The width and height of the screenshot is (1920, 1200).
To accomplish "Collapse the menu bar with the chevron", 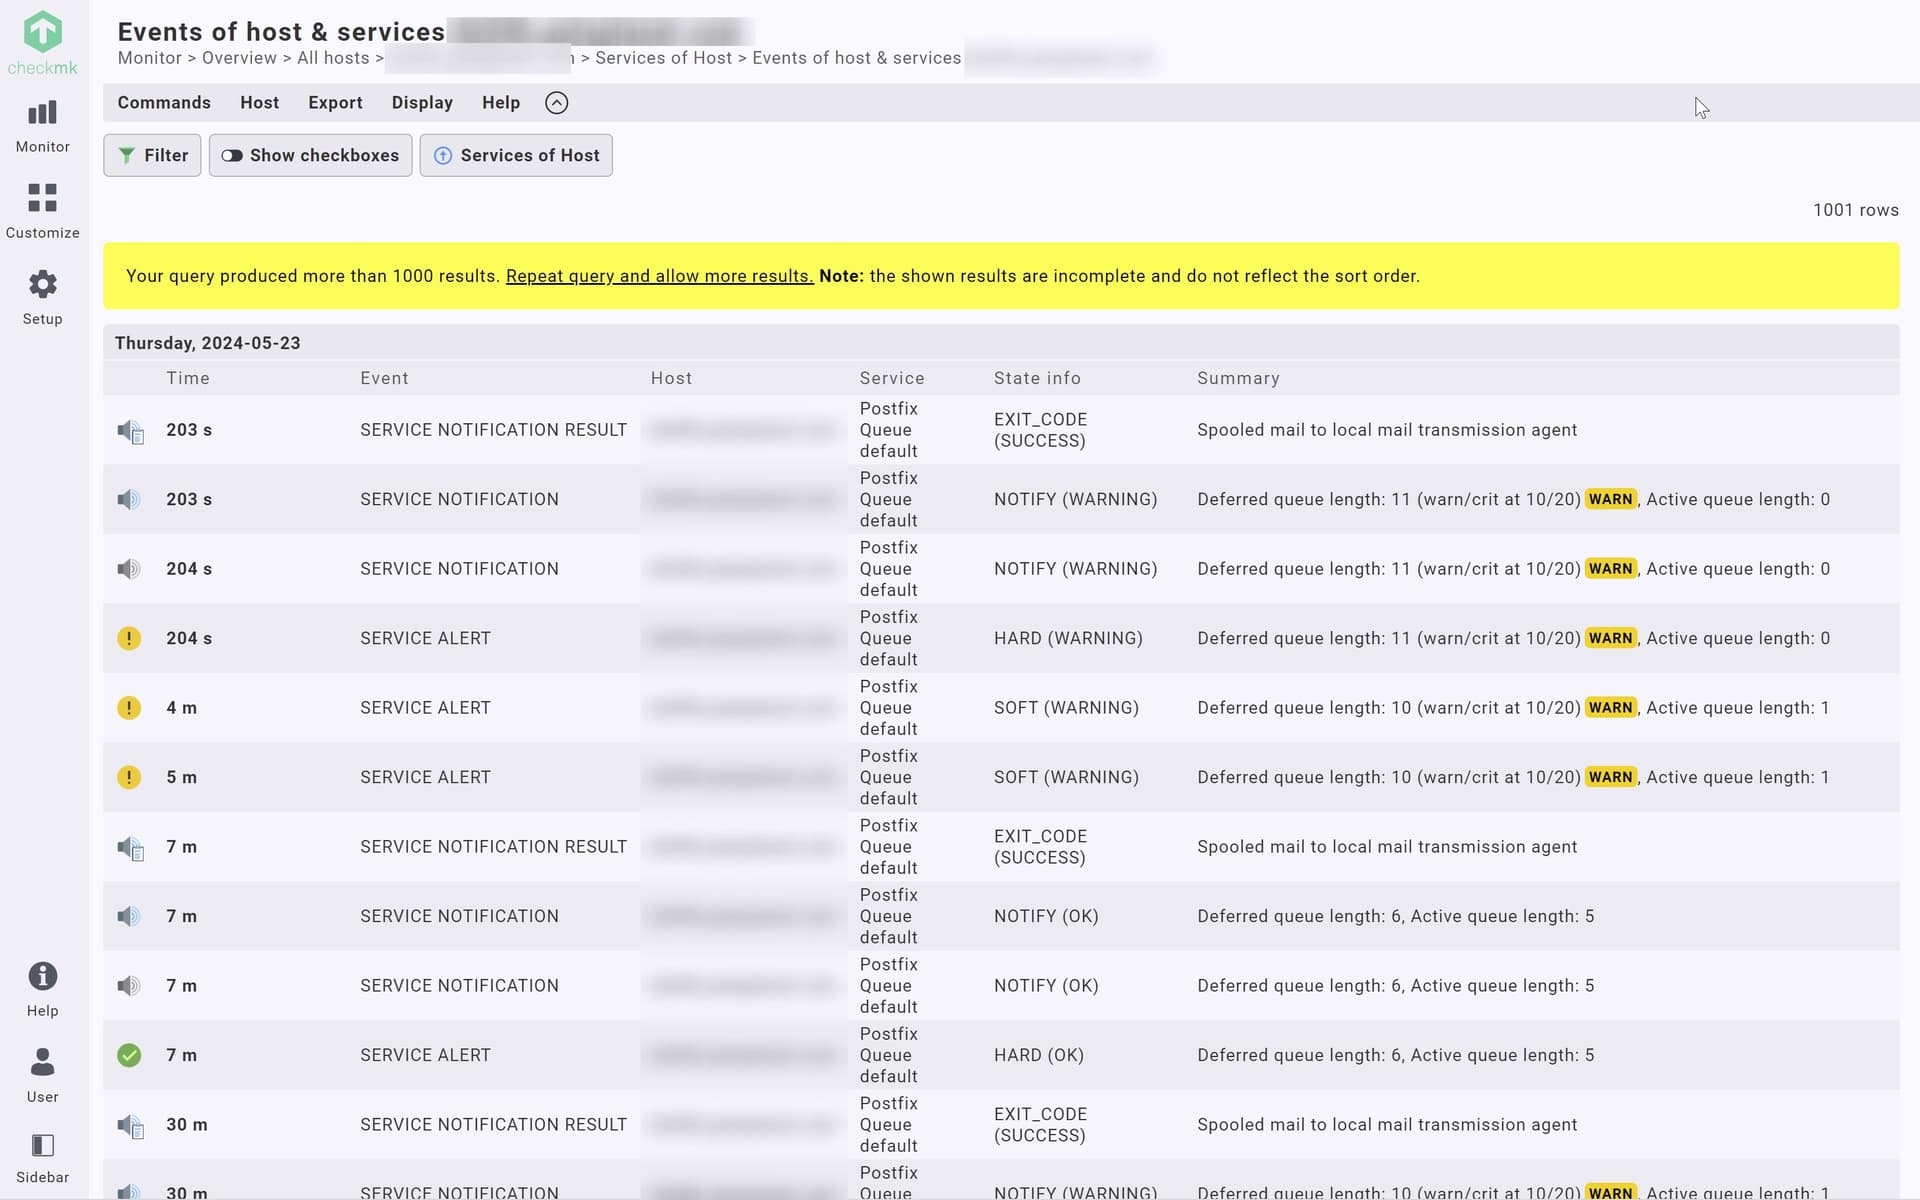I will tap(556, 102).
